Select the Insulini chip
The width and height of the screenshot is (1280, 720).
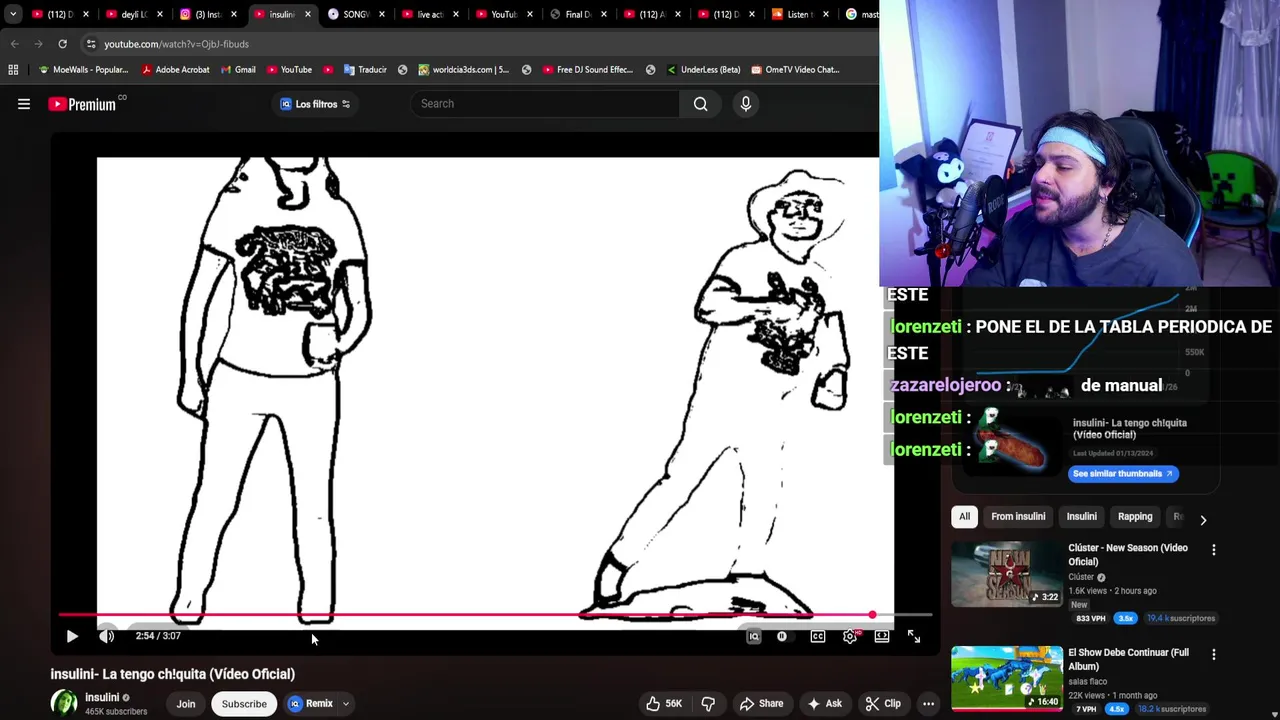tap(1081, 517)
